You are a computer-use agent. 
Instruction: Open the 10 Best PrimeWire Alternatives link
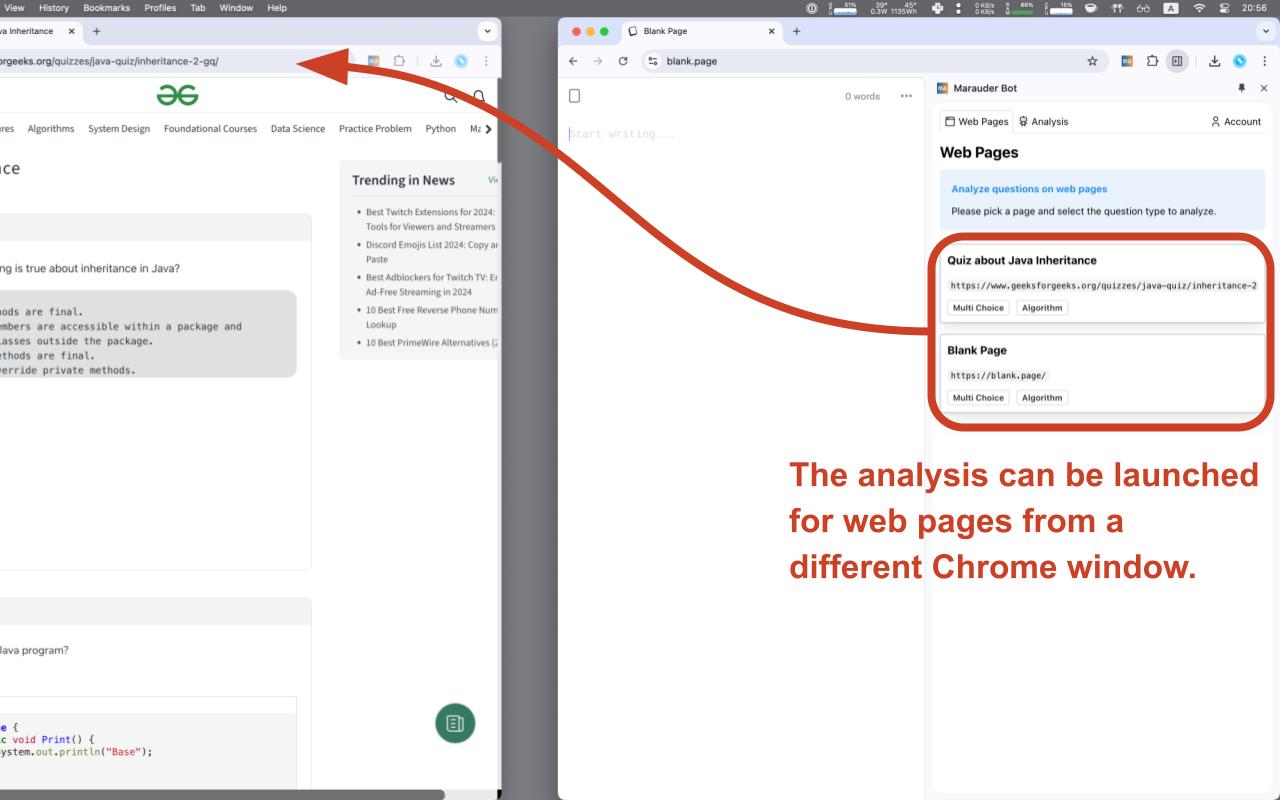[432, 344]
